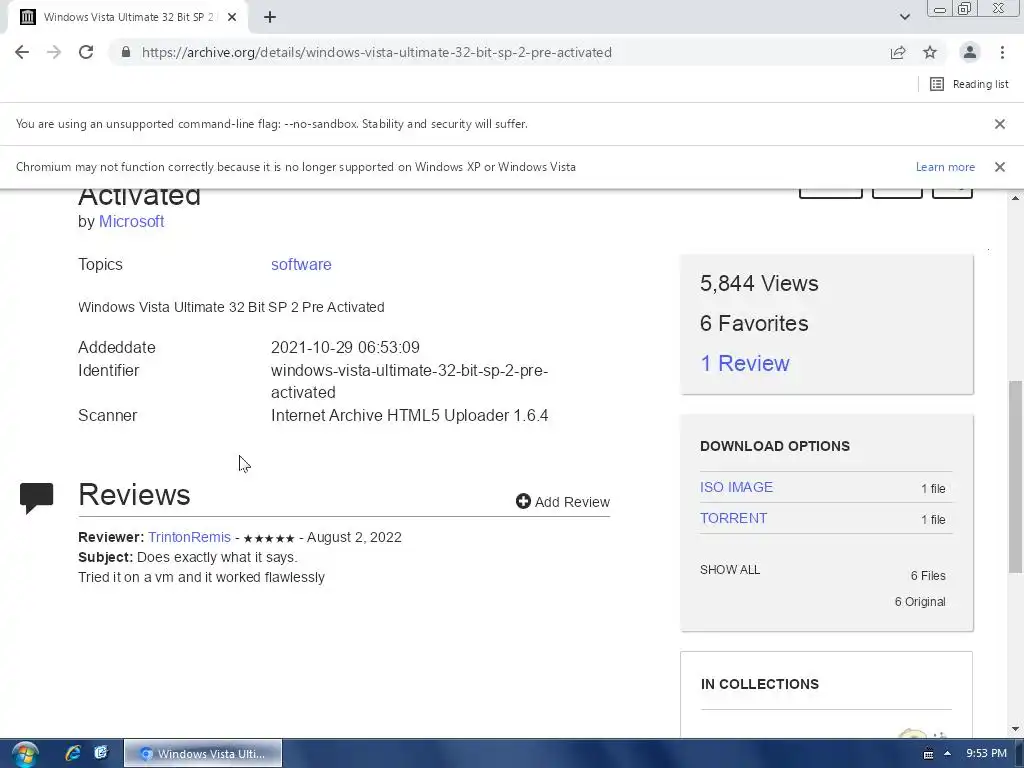Viewport: 1024px width, 768px height.
Task: Click the browser forward arrow
Action: point(54,52)
